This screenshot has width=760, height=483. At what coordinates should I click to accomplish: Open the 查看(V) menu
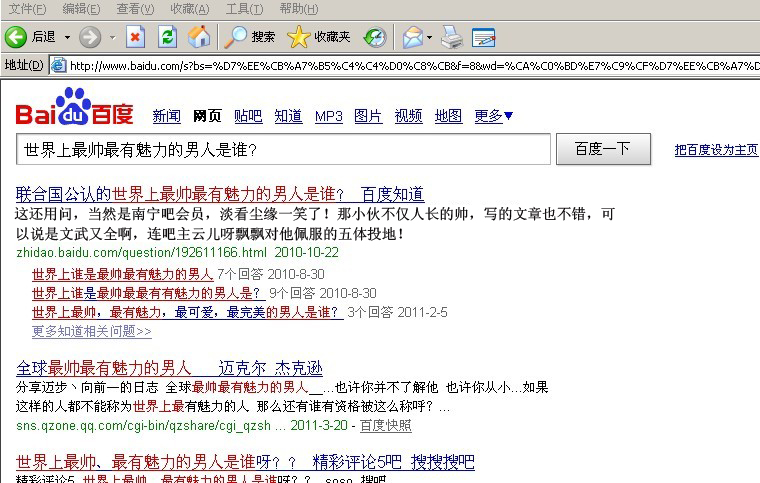point(135,9)
